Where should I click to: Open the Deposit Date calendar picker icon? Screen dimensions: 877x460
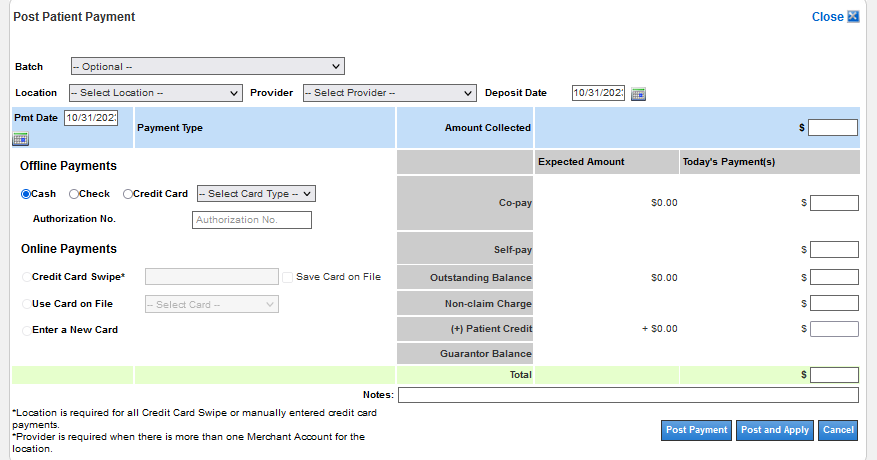(x=639, y=93)
